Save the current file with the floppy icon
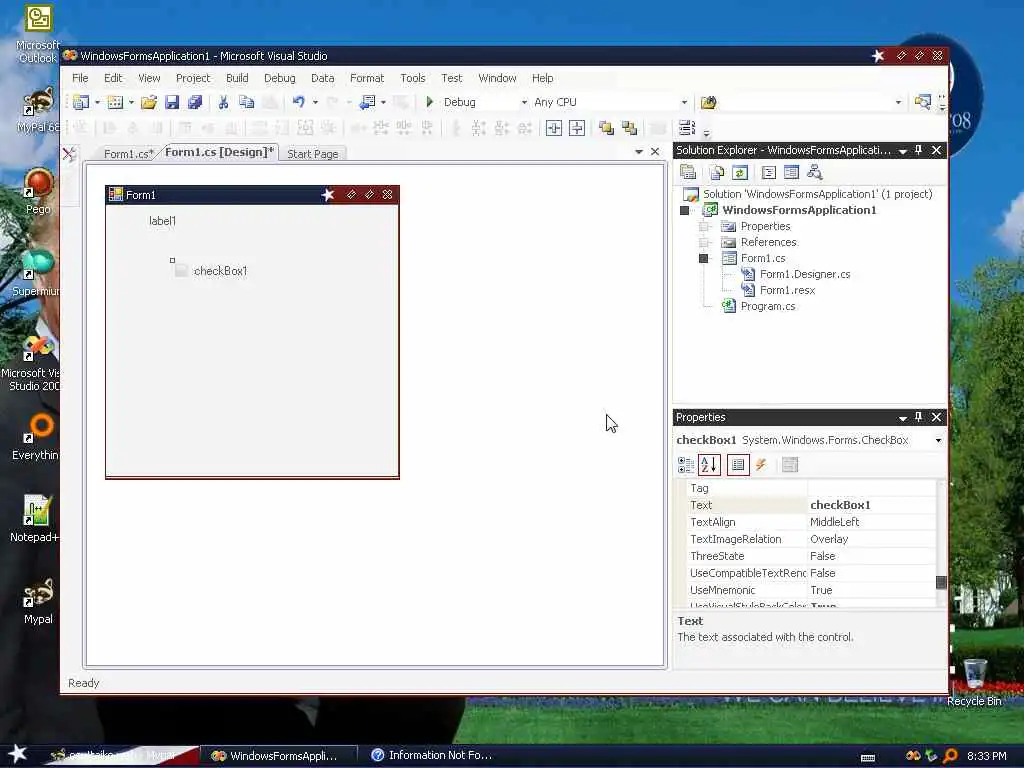The width and height of the screenshot is (1024, 768). coord(172,102)
